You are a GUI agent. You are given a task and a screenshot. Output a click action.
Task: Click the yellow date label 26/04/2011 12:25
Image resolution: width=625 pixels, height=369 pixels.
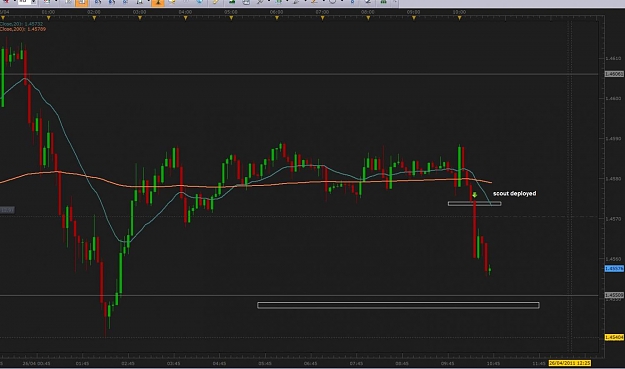coord(570,363)
